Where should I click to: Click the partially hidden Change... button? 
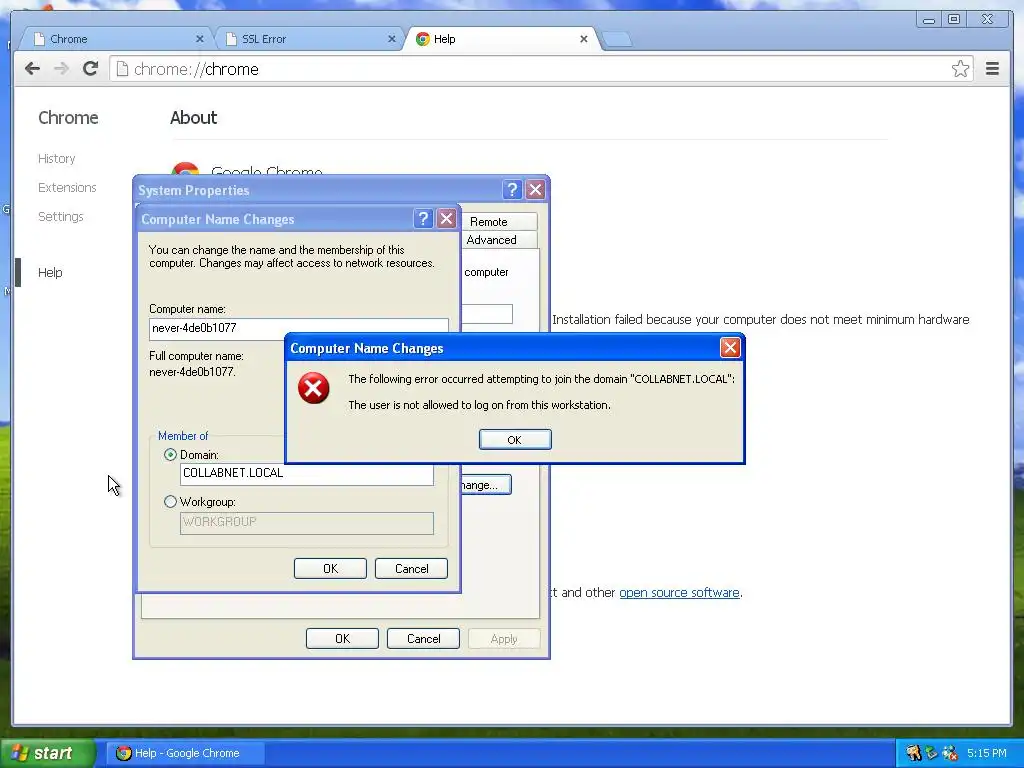click(486, 485)
